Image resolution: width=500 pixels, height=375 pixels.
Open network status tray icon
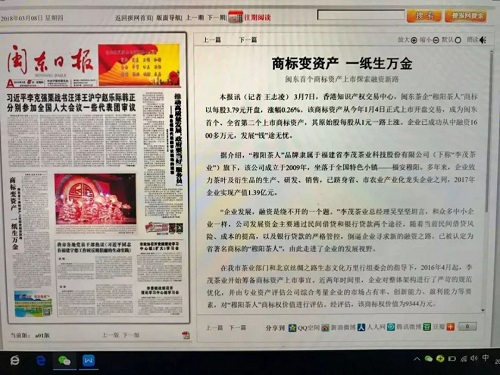pos(464,359)
